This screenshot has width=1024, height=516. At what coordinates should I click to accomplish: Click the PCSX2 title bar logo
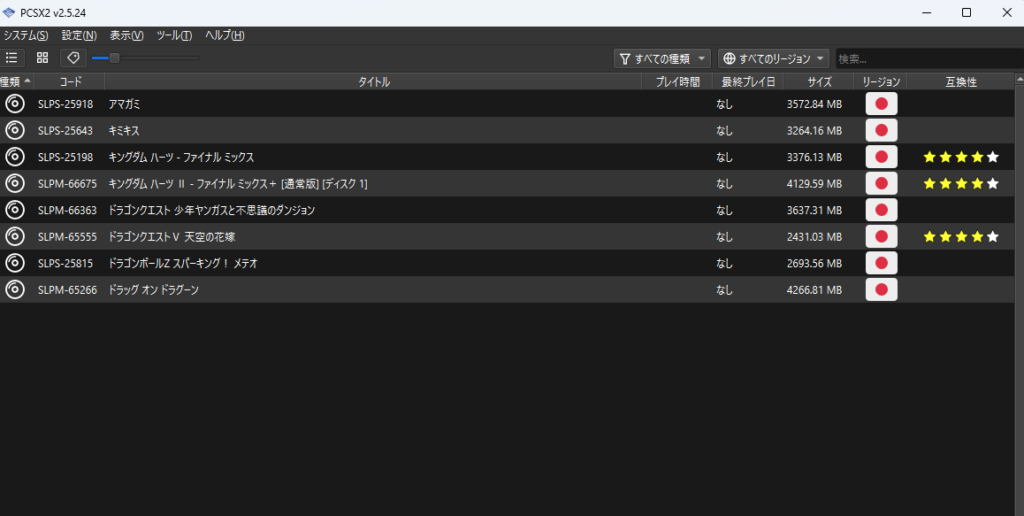8,12
